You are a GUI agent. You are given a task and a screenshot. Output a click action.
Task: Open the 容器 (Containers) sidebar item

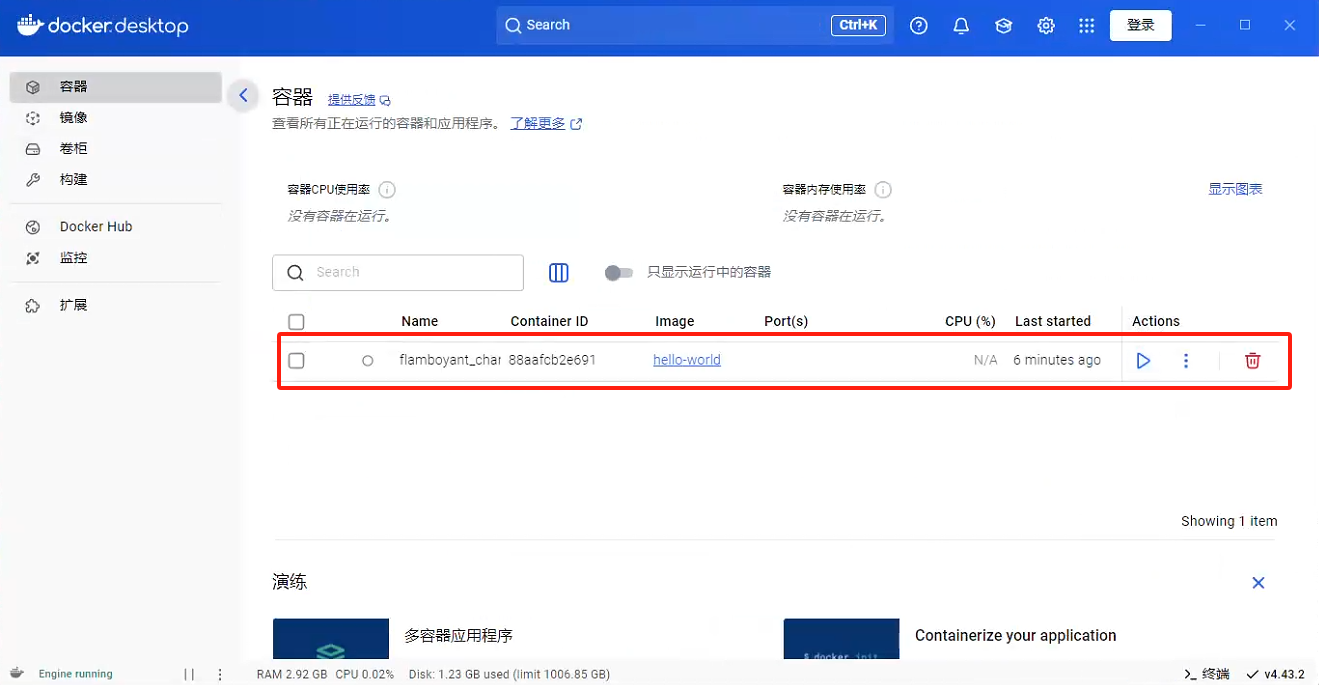(x=115, y=87)
